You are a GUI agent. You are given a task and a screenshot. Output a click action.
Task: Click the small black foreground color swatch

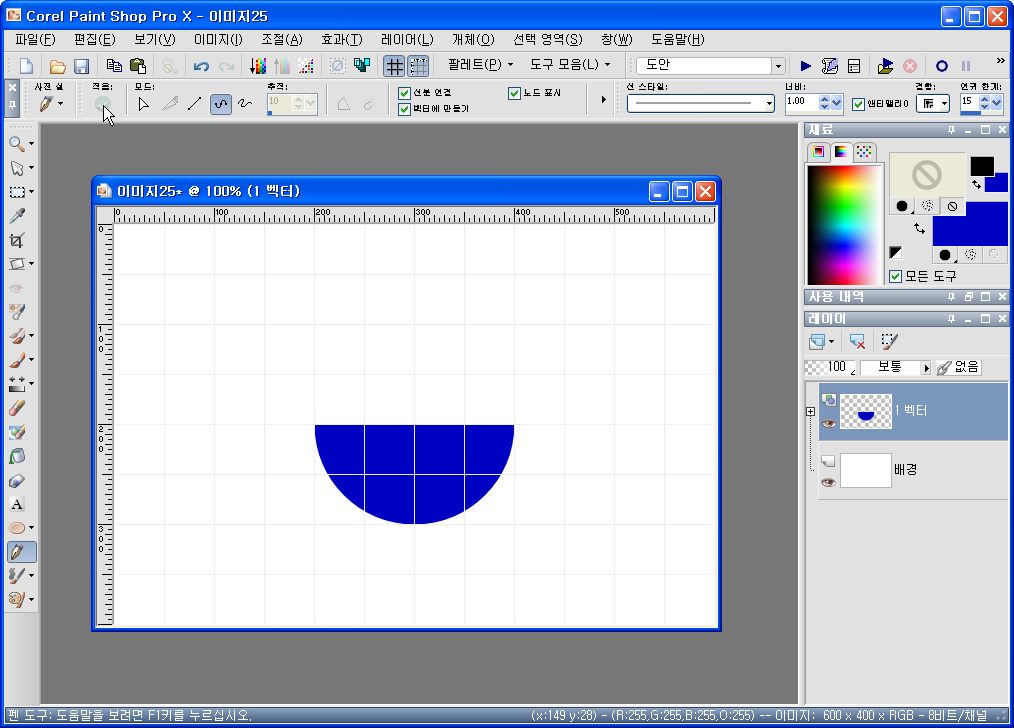(982, 166)
